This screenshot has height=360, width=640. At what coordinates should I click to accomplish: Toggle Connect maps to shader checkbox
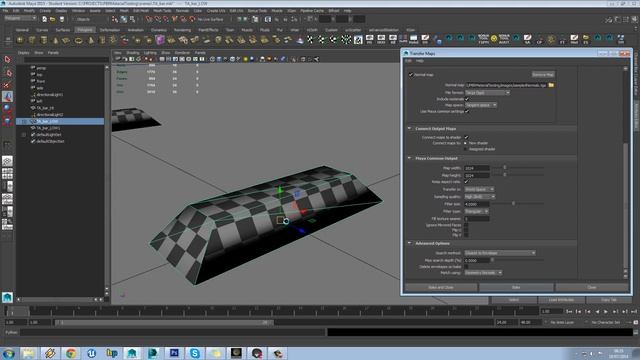467,137
